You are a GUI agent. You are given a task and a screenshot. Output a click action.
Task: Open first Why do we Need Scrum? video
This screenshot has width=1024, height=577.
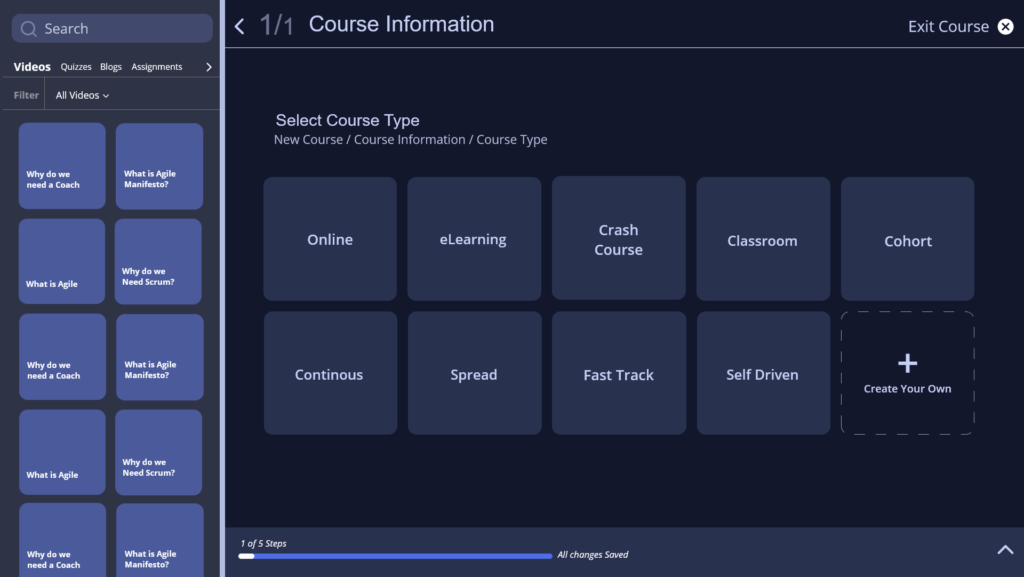point(158,261)
